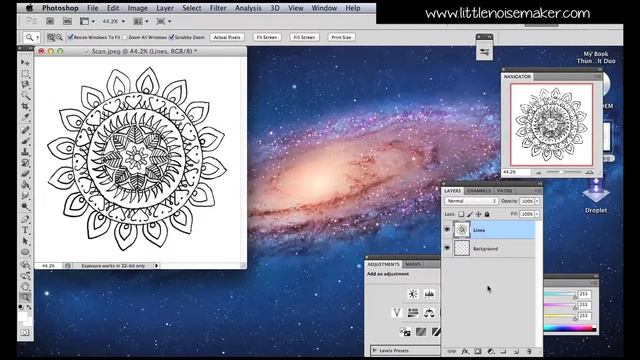Click Zoom Out icon in options bar

pos(59,37)
